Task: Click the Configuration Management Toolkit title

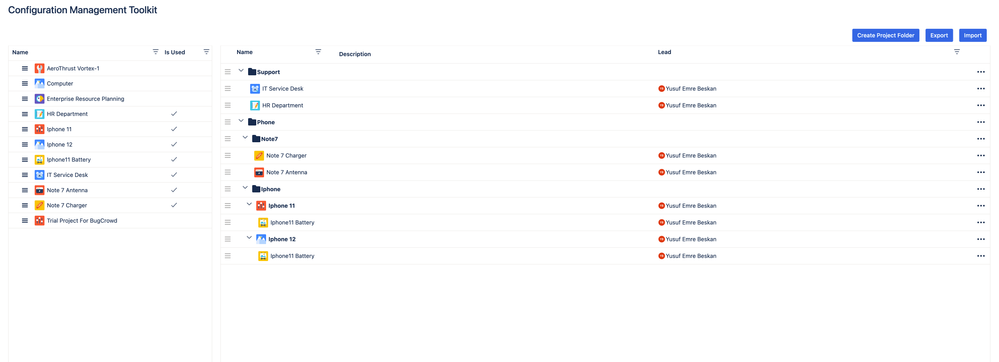Action: 83,10
